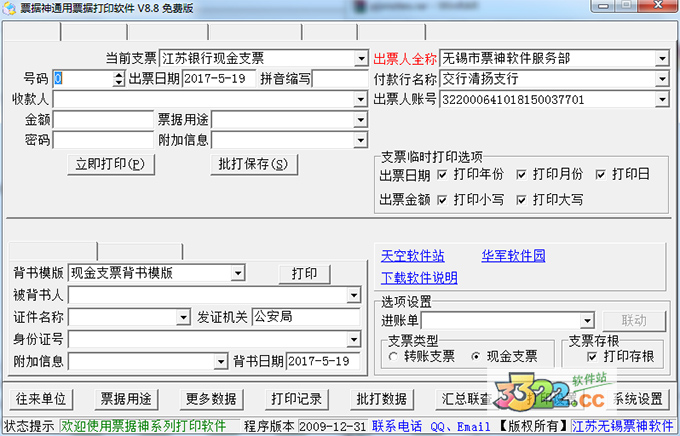Open the 证件名称 dropdown
Screen dimensions: 680x436
183,317
